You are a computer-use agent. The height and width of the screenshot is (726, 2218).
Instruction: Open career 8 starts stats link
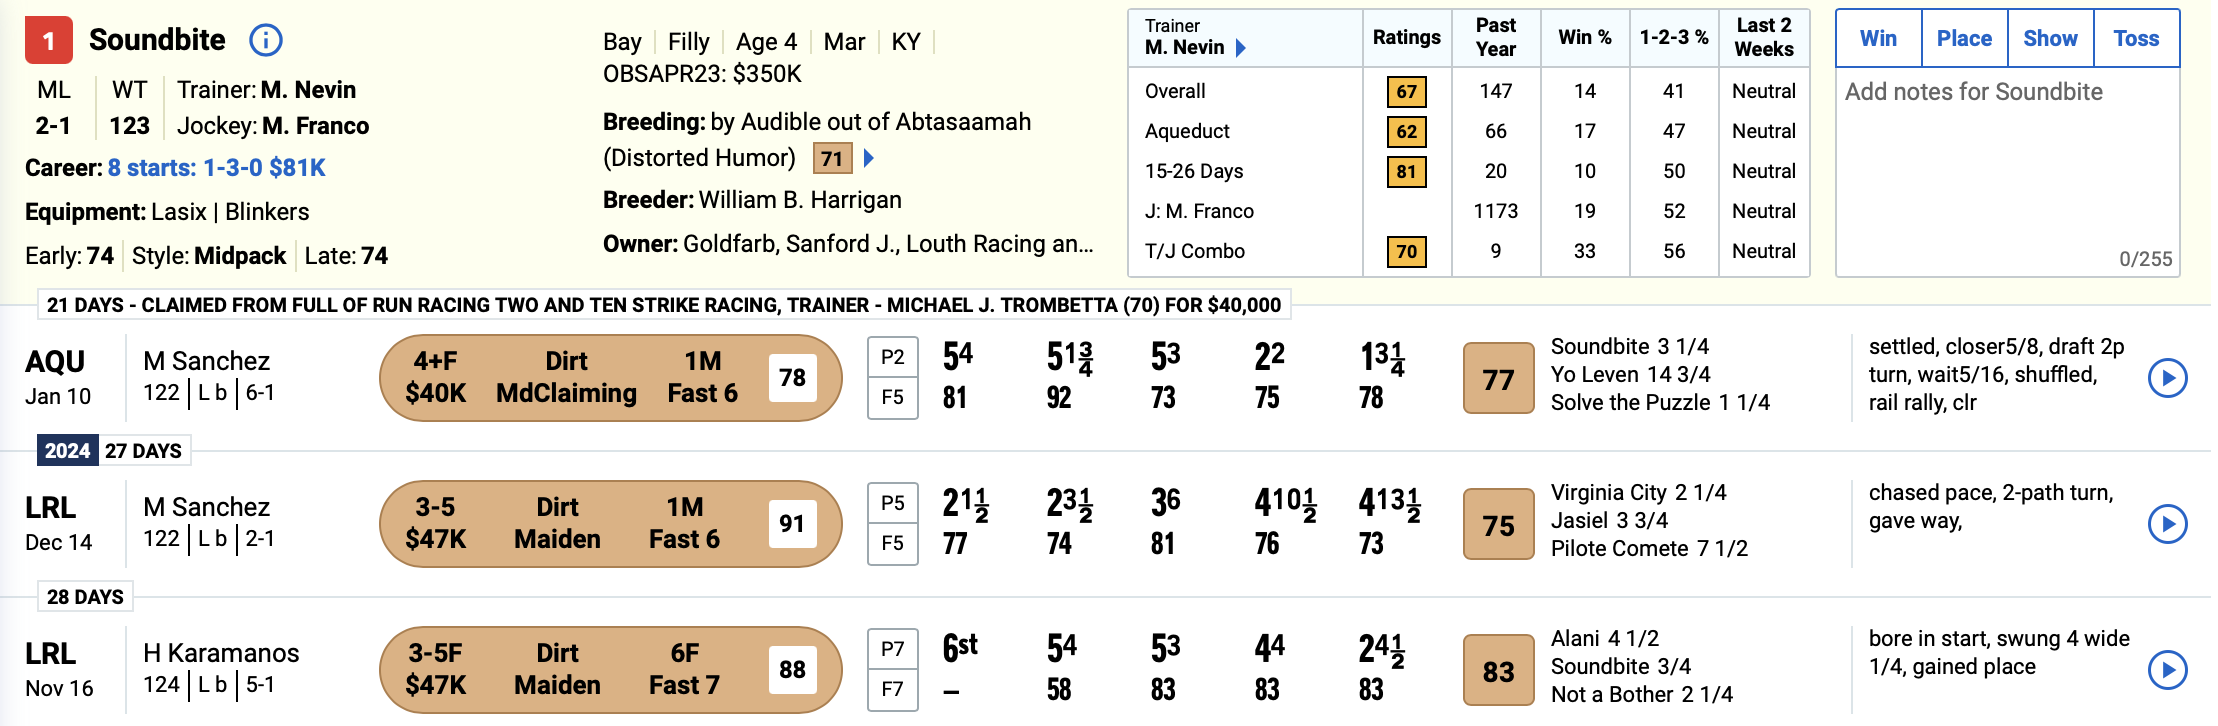(x=217, y=168)
